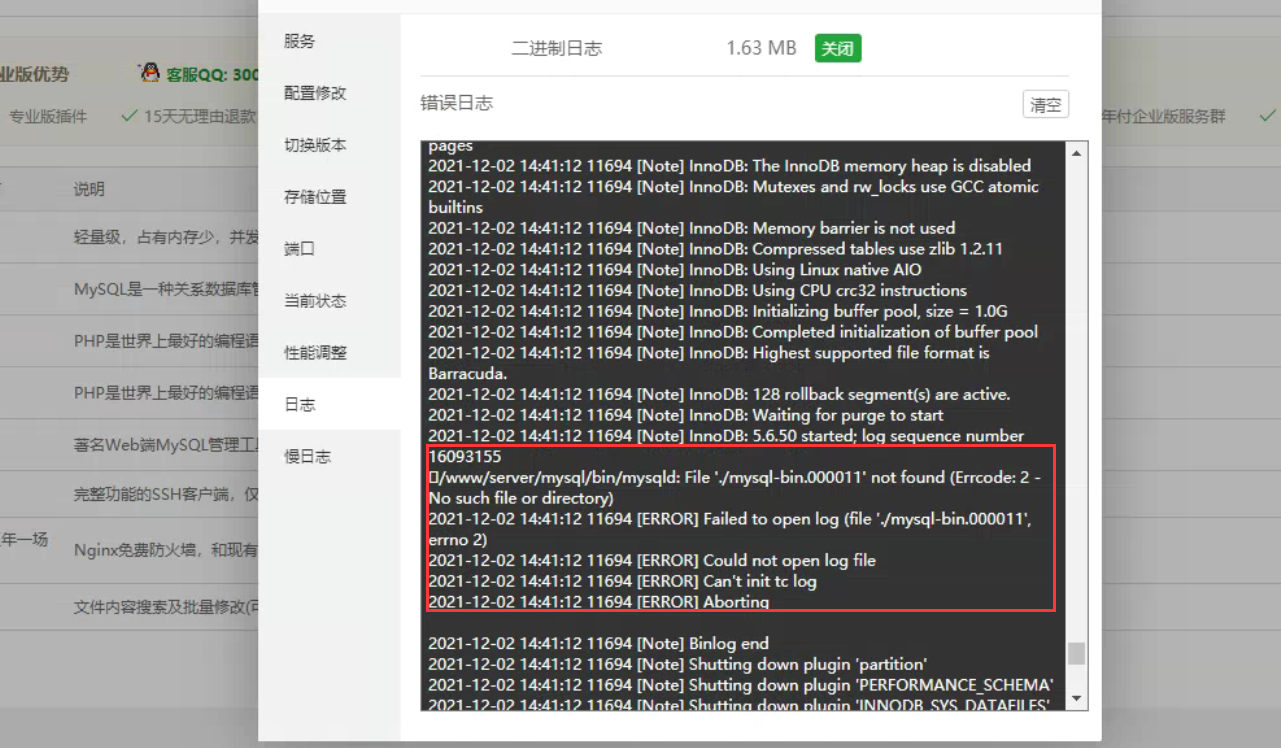The height and width of the screenshot is (748, 1281).
Task: Click the 错误日志 heading
Action: click(x=457, y=103)
